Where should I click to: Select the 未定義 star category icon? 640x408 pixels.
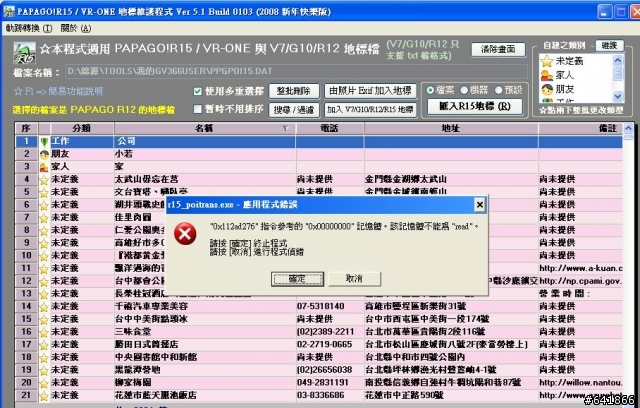coord(547,61)
